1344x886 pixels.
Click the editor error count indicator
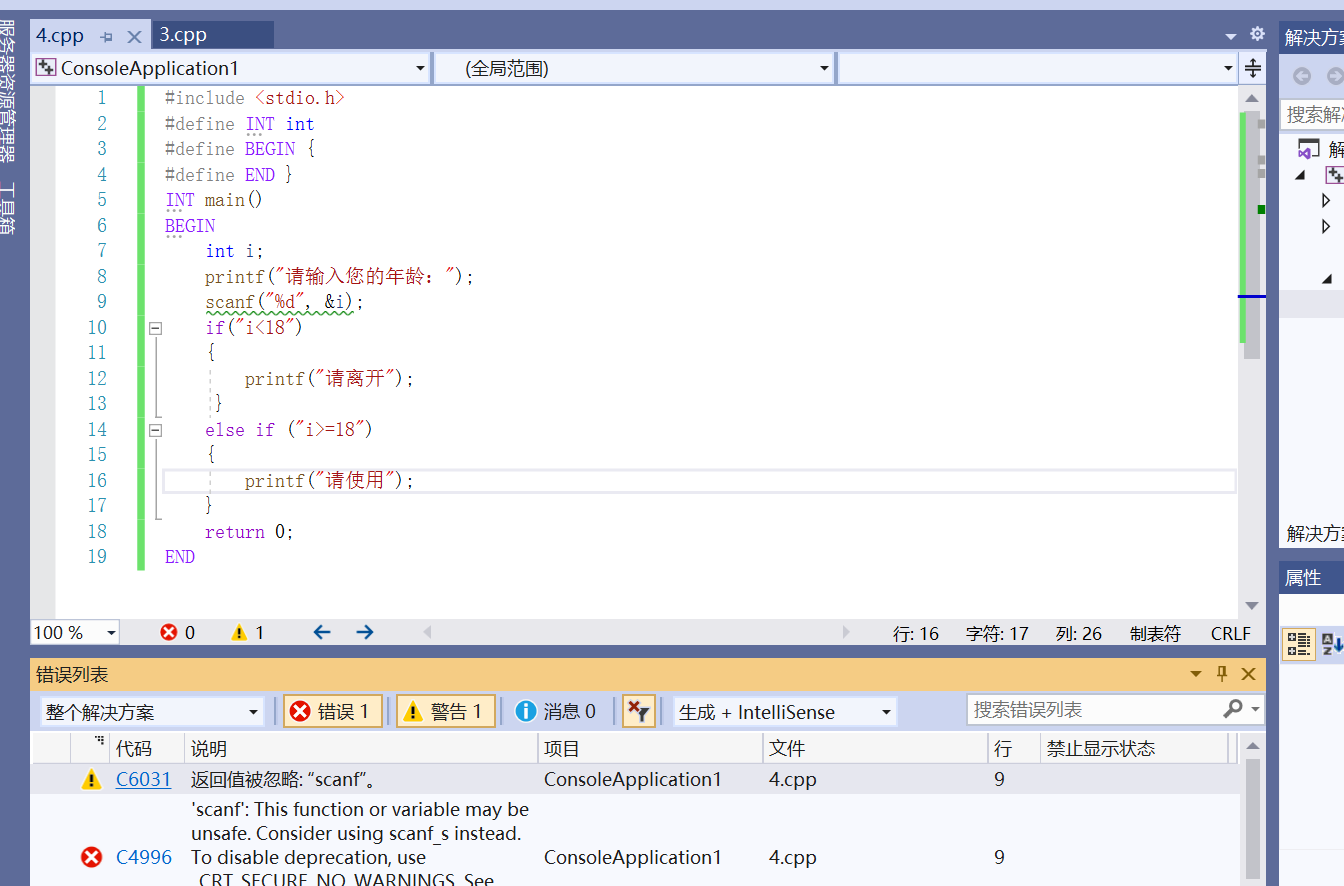coord(178,632)
